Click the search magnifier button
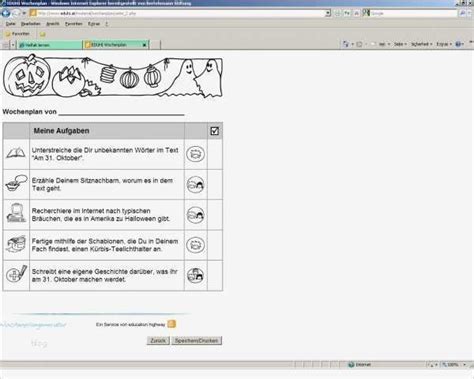The width and height of the screenshot is (474, 379). [462, 13]
